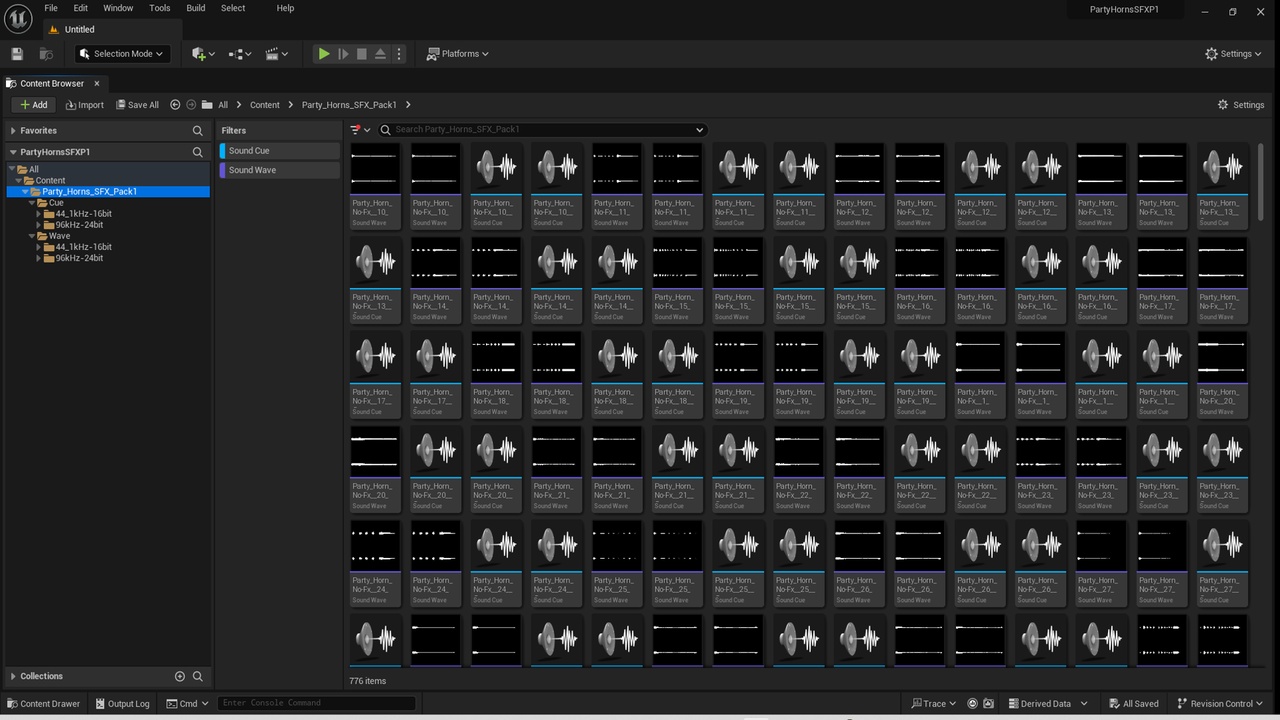Click the folder icon in the path bar
Image resolution: width=1280 pixels, height=720 pixels.
(x=207, y=105)
